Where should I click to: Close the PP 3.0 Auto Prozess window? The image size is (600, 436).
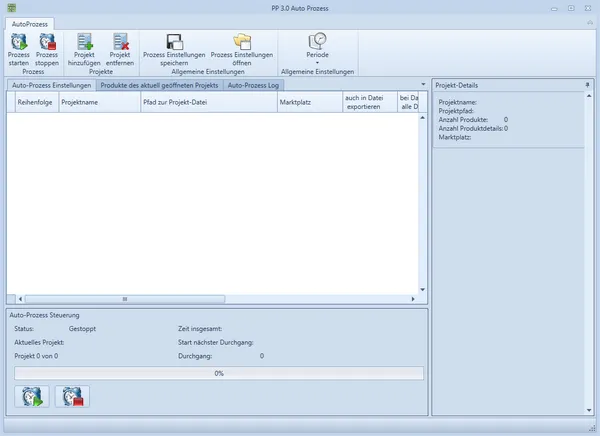(x=588, y=8)
